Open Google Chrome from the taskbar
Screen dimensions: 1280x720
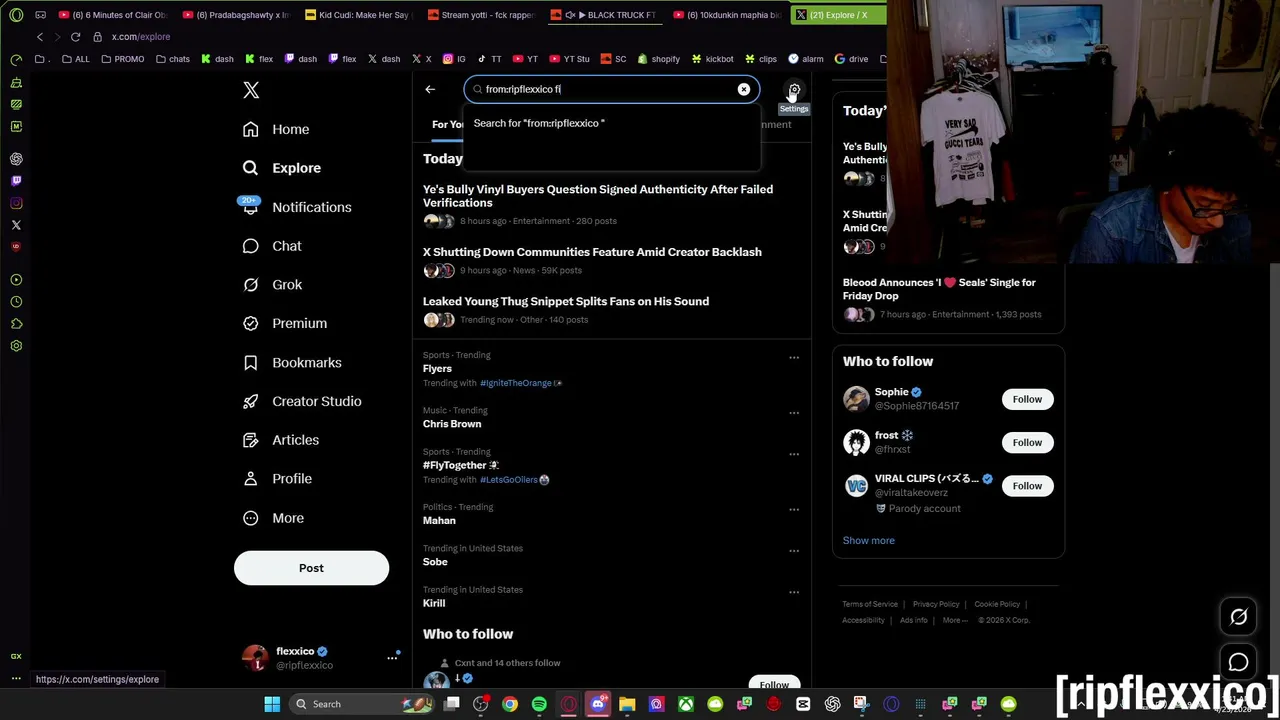[510, 704]
